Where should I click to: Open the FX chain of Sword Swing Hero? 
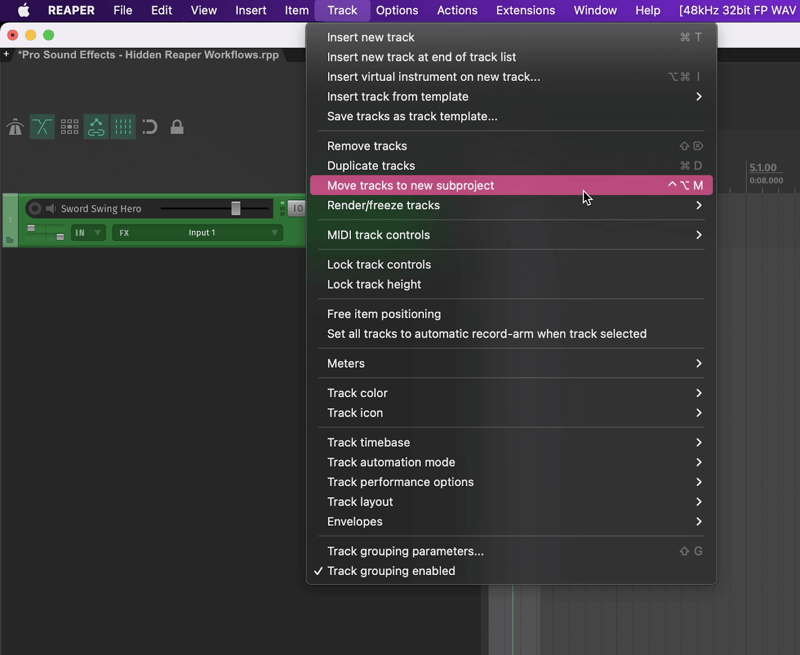click(124, 233)
